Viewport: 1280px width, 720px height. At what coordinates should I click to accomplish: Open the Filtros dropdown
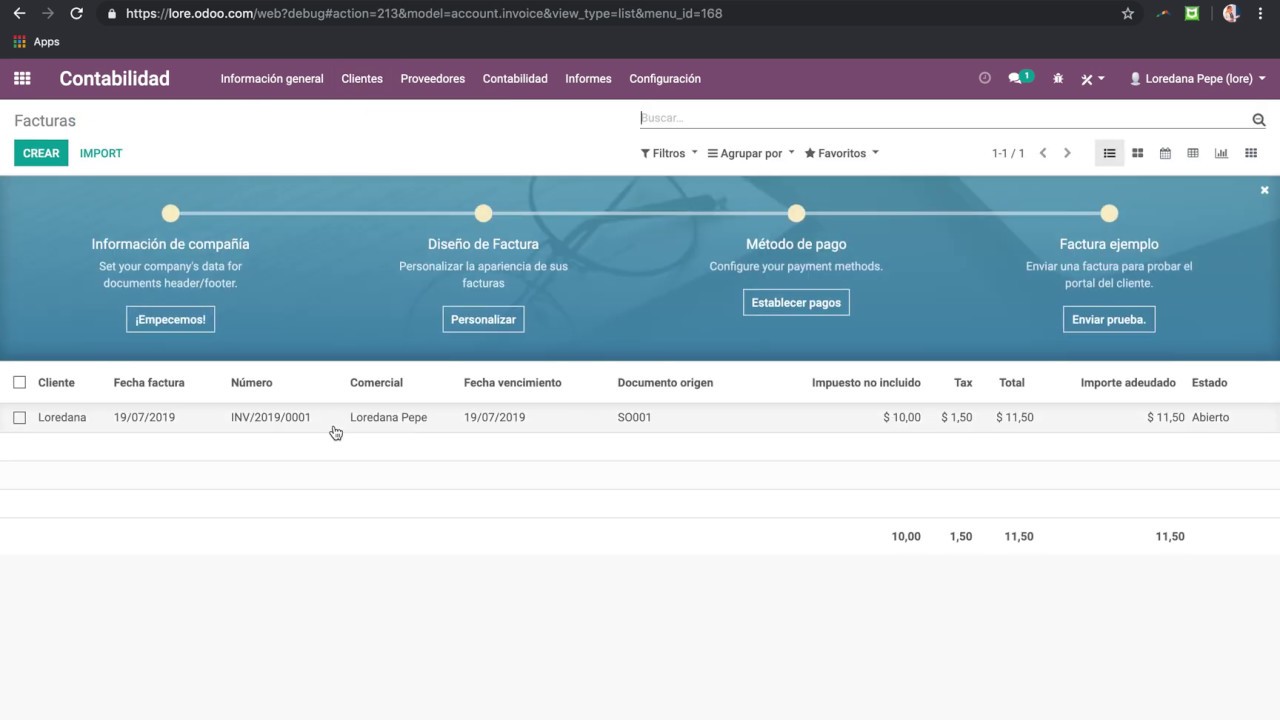coord(669,153)
